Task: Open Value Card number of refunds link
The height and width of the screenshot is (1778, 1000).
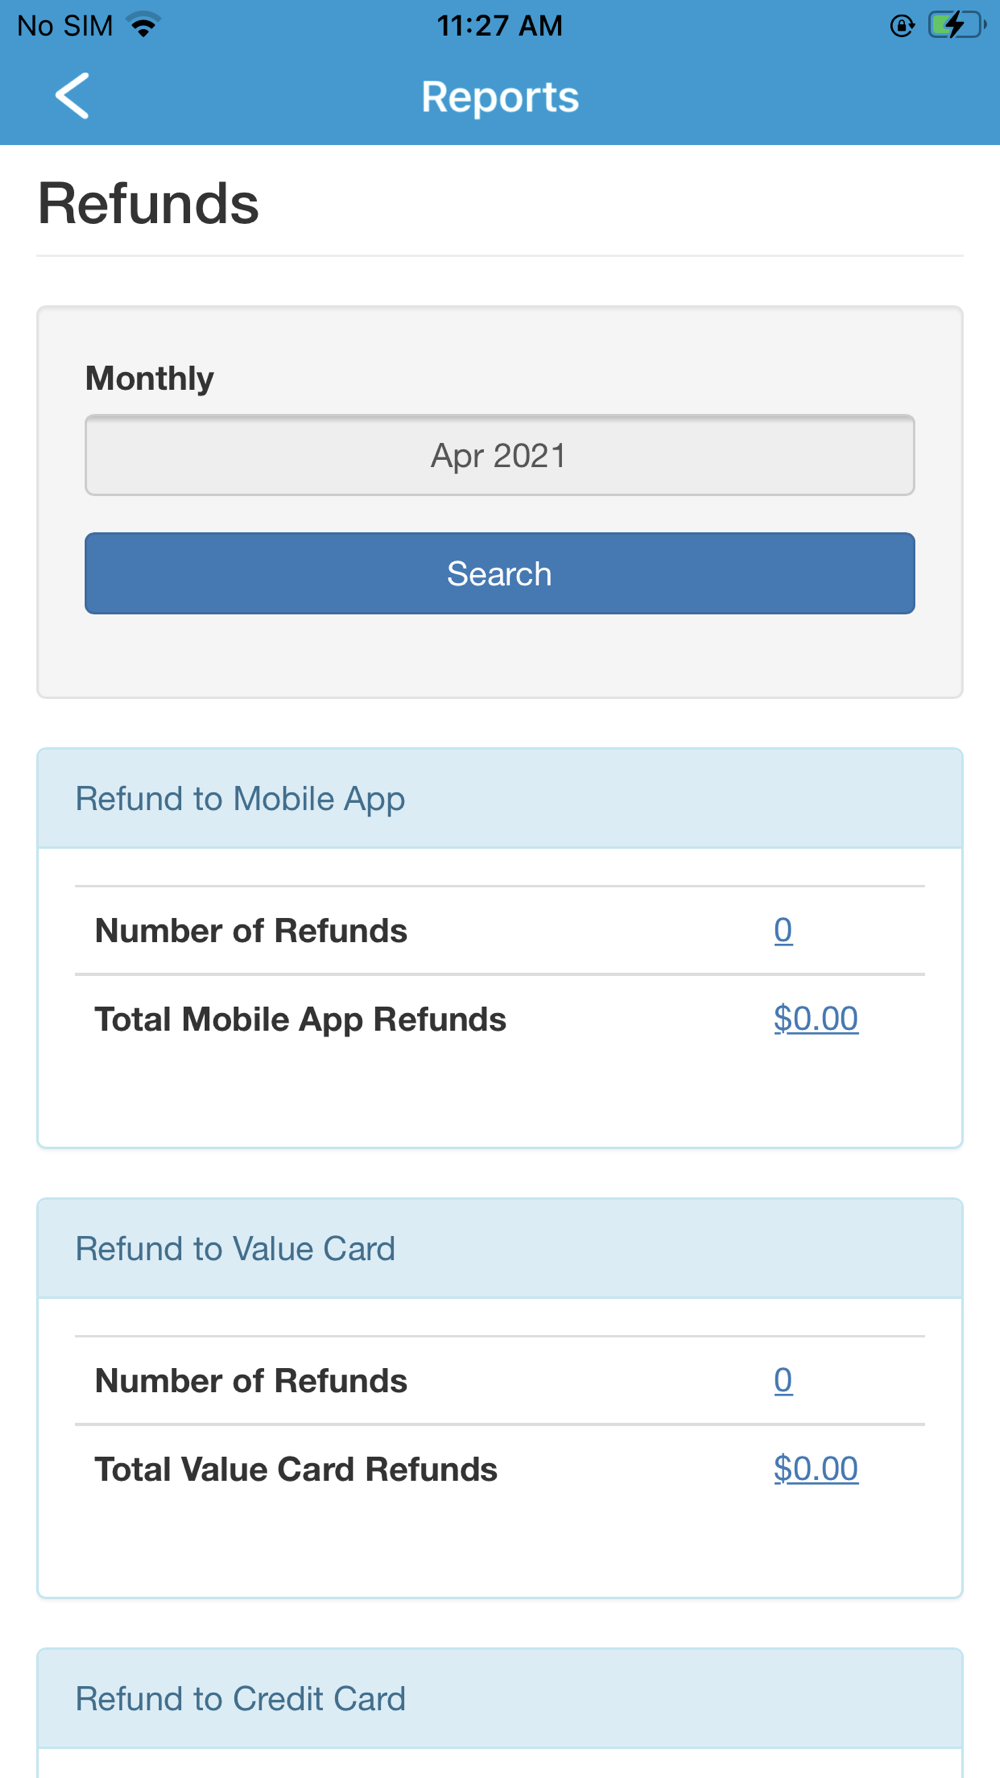Action: (x=783, y=1380)
